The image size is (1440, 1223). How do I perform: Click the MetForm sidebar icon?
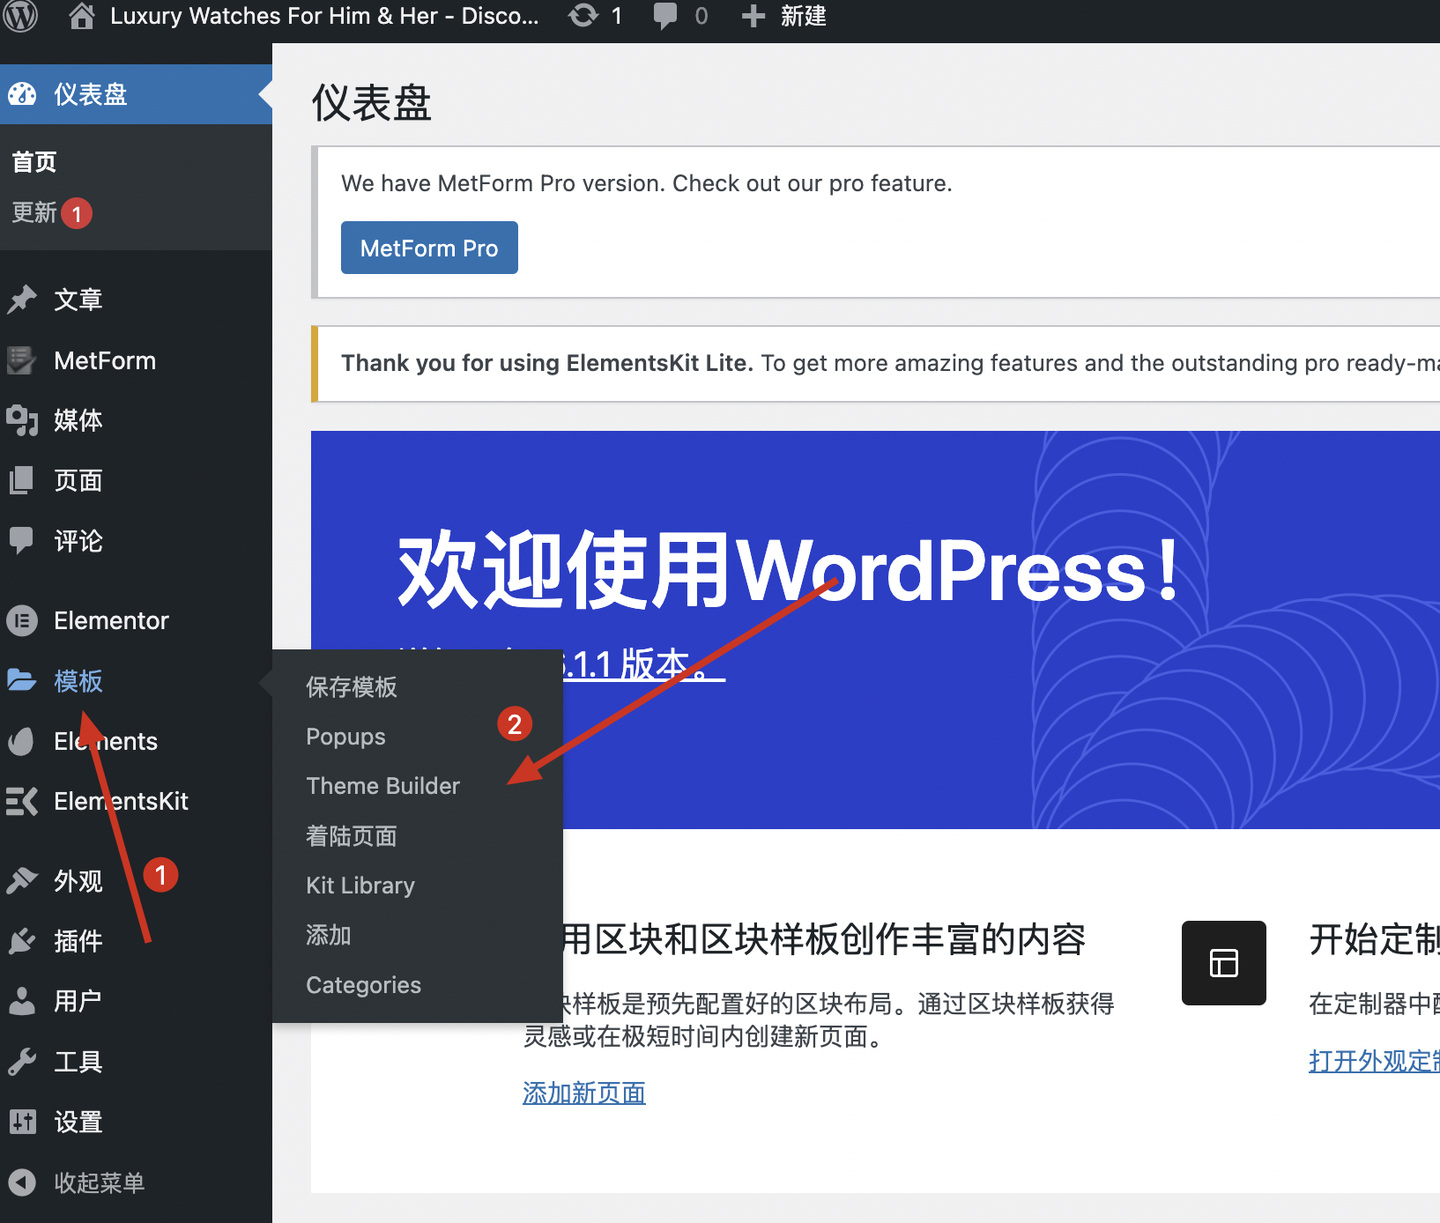coord(22,360)
